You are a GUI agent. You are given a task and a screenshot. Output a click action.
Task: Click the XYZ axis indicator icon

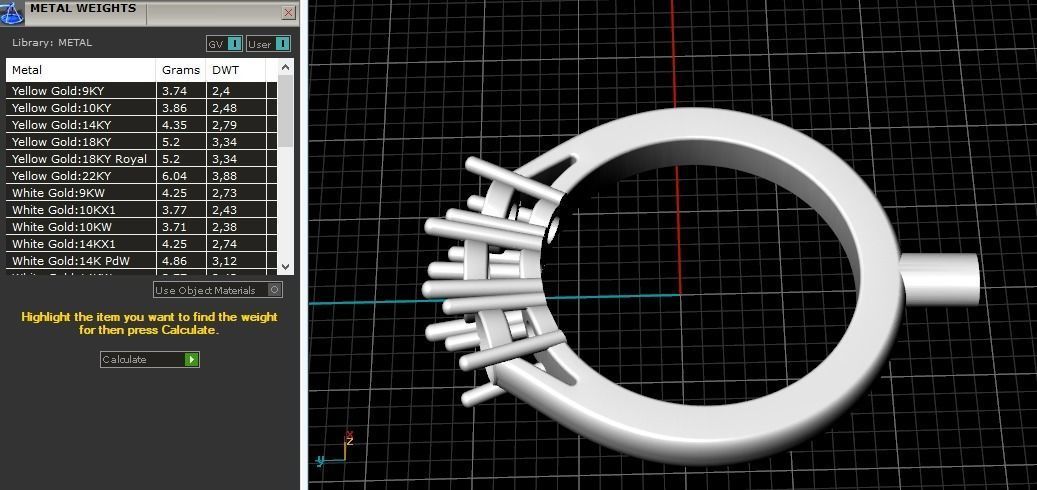[x=335, y=449]
